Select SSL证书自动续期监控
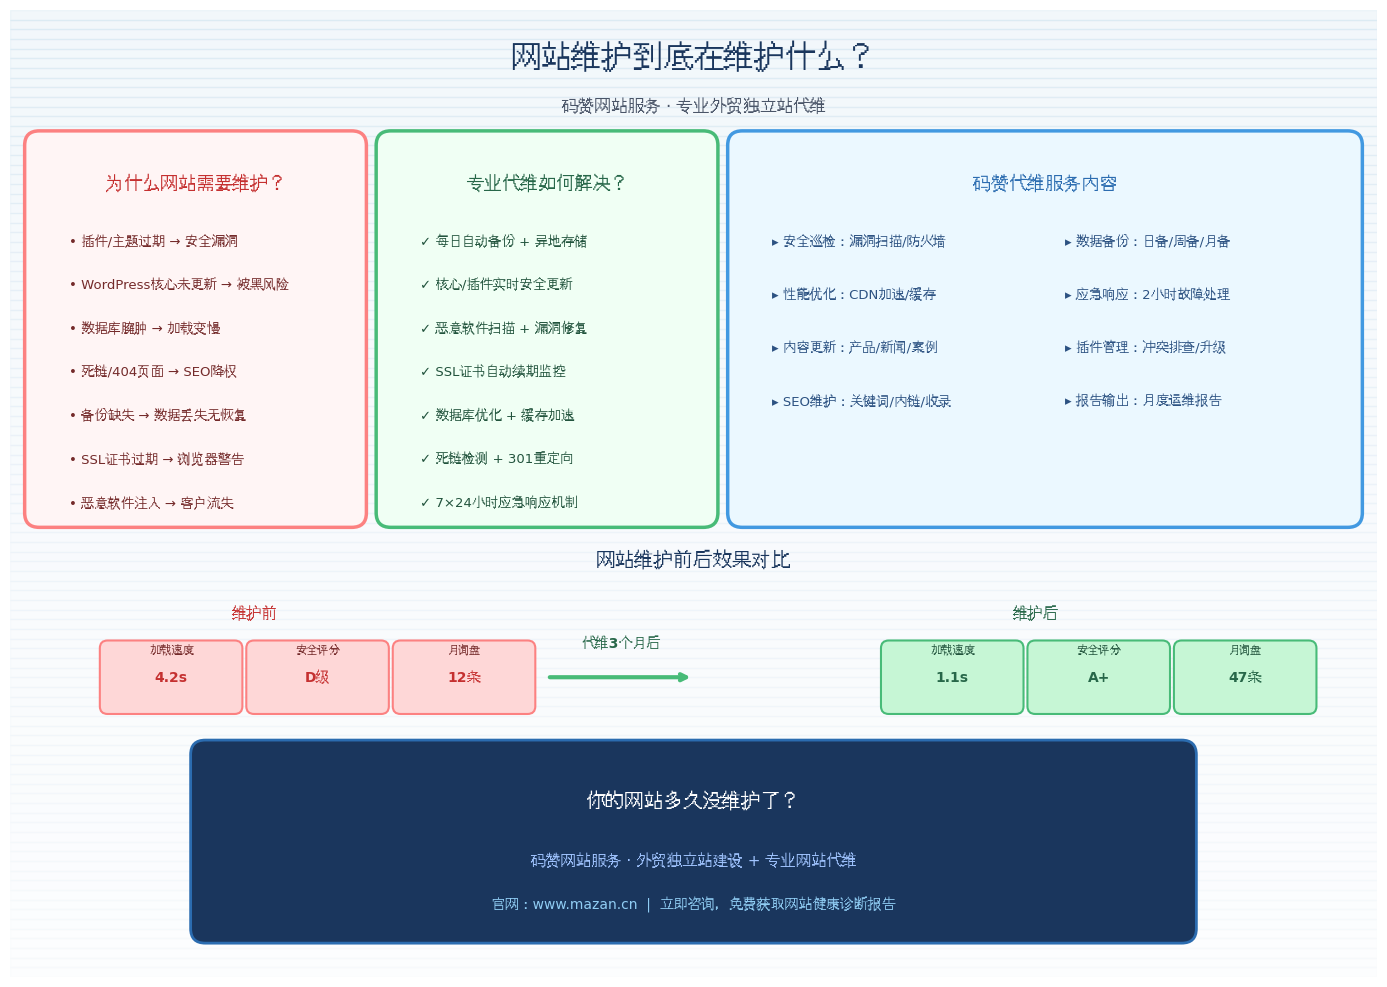Screen dimensions: 1387x987 point(493,372)
